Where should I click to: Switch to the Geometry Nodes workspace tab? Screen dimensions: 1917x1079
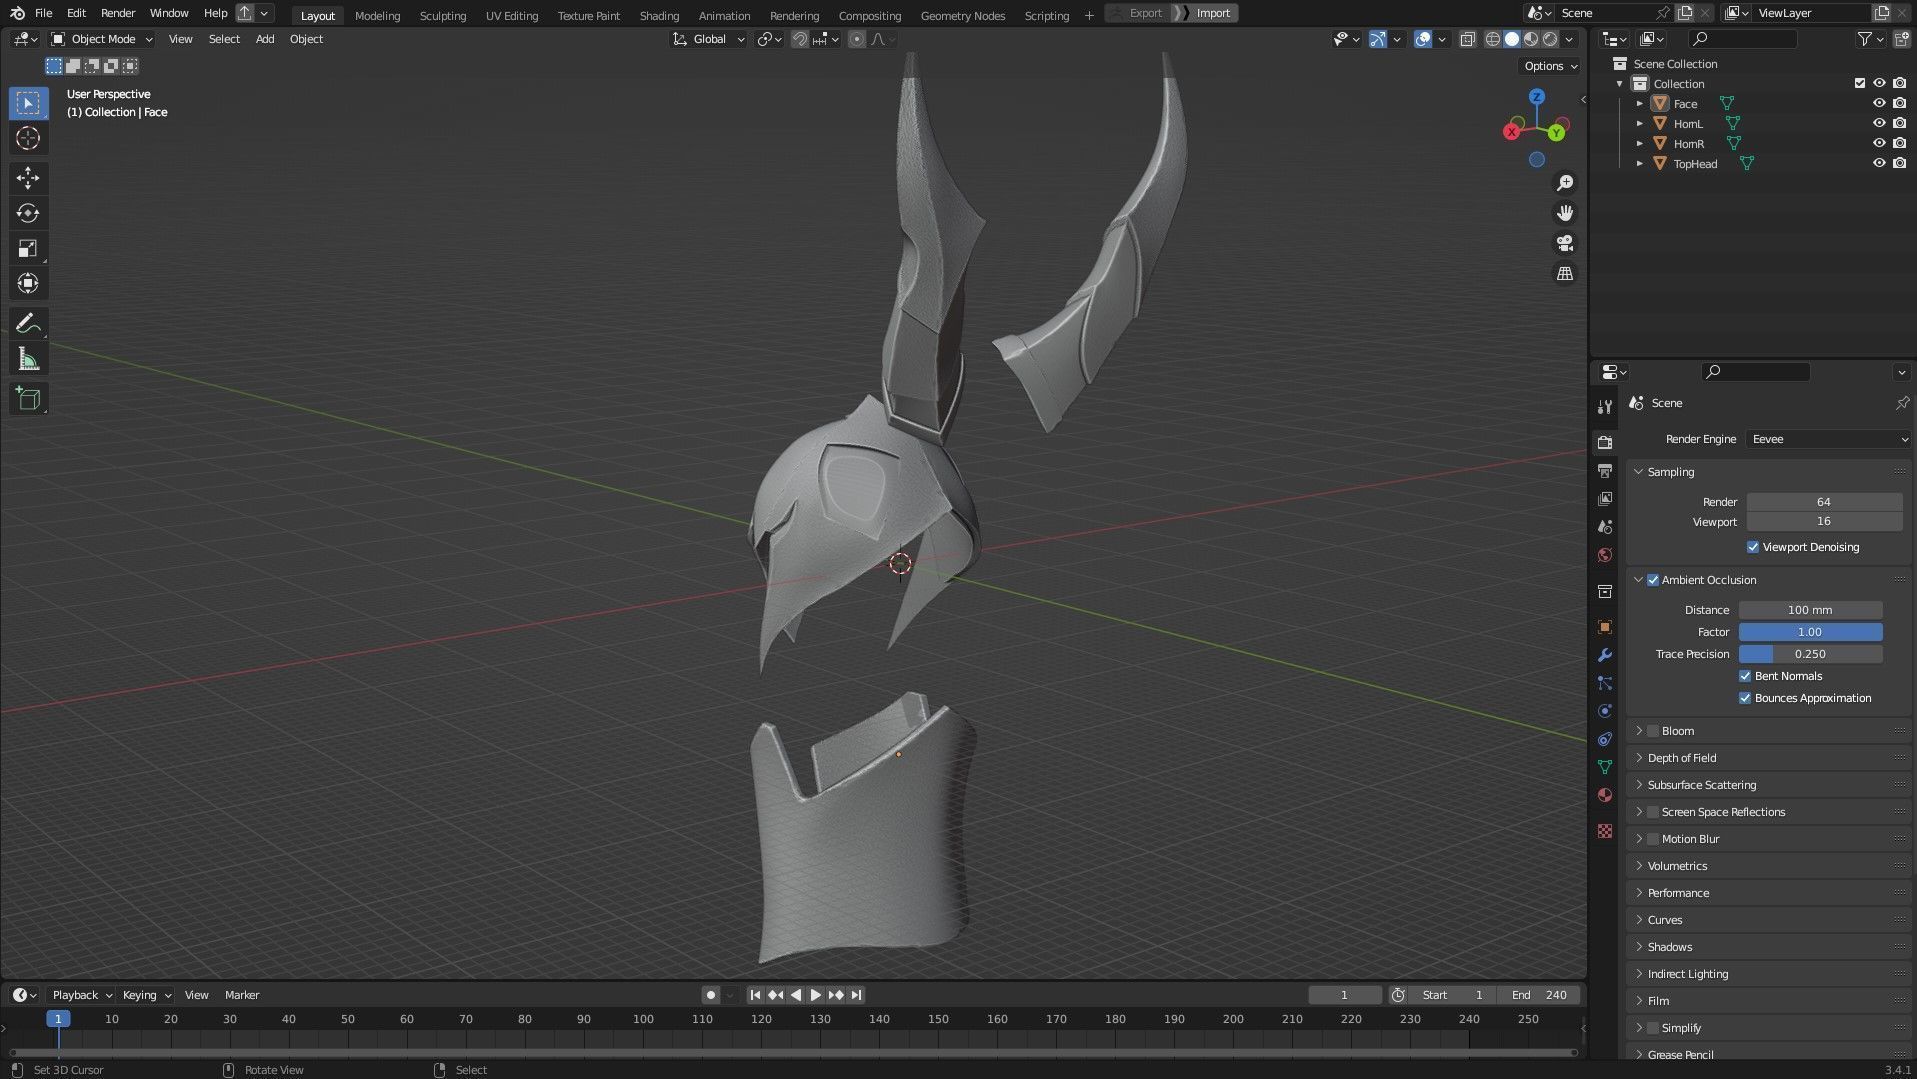(x=963, y=15)
